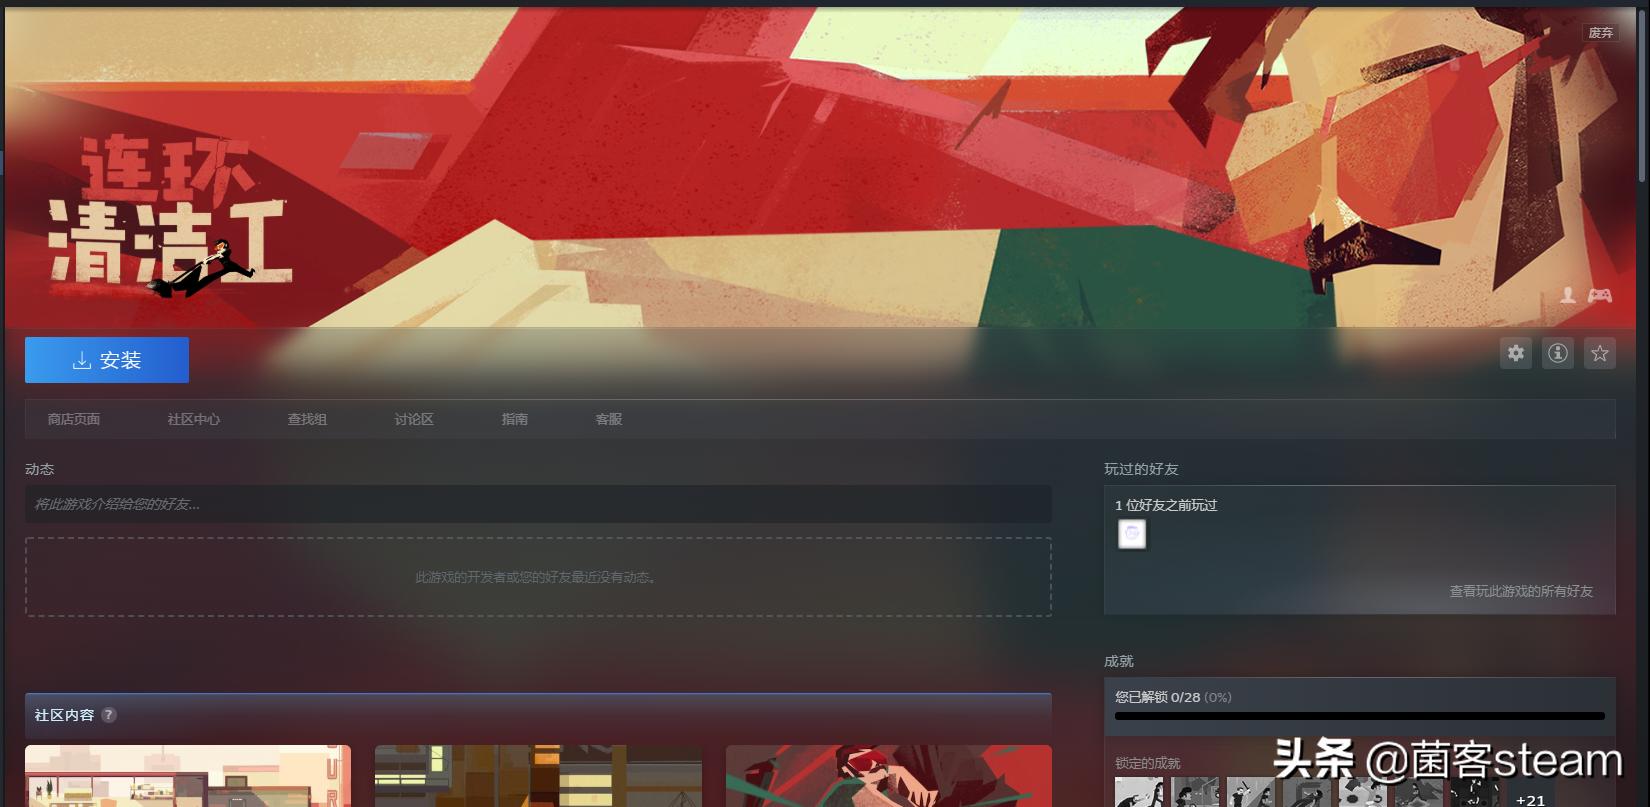This screenshot has height=807, width=1650.
Task: Click the 废弃 collection tag on banner
Action: (1601, 33)
